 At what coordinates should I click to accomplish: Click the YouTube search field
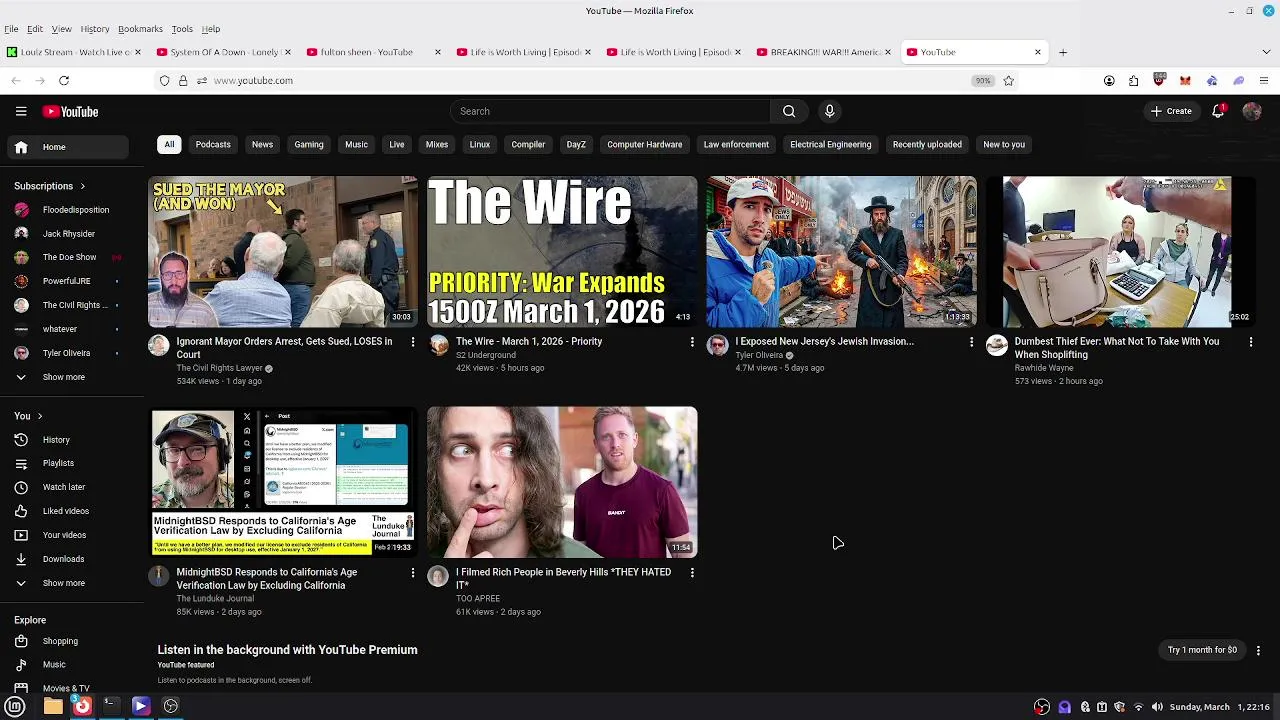pos(610,111)
